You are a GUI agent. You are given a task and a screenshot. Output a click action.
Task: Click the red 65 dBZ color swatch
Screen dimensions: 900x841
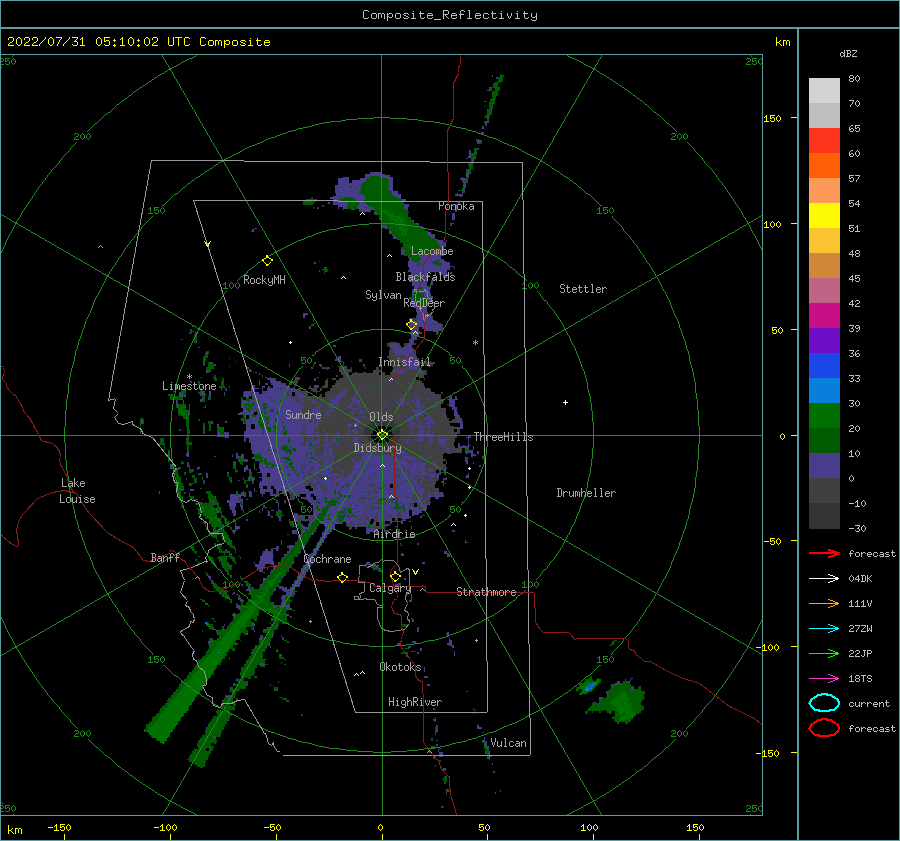(x=824, y=141)
